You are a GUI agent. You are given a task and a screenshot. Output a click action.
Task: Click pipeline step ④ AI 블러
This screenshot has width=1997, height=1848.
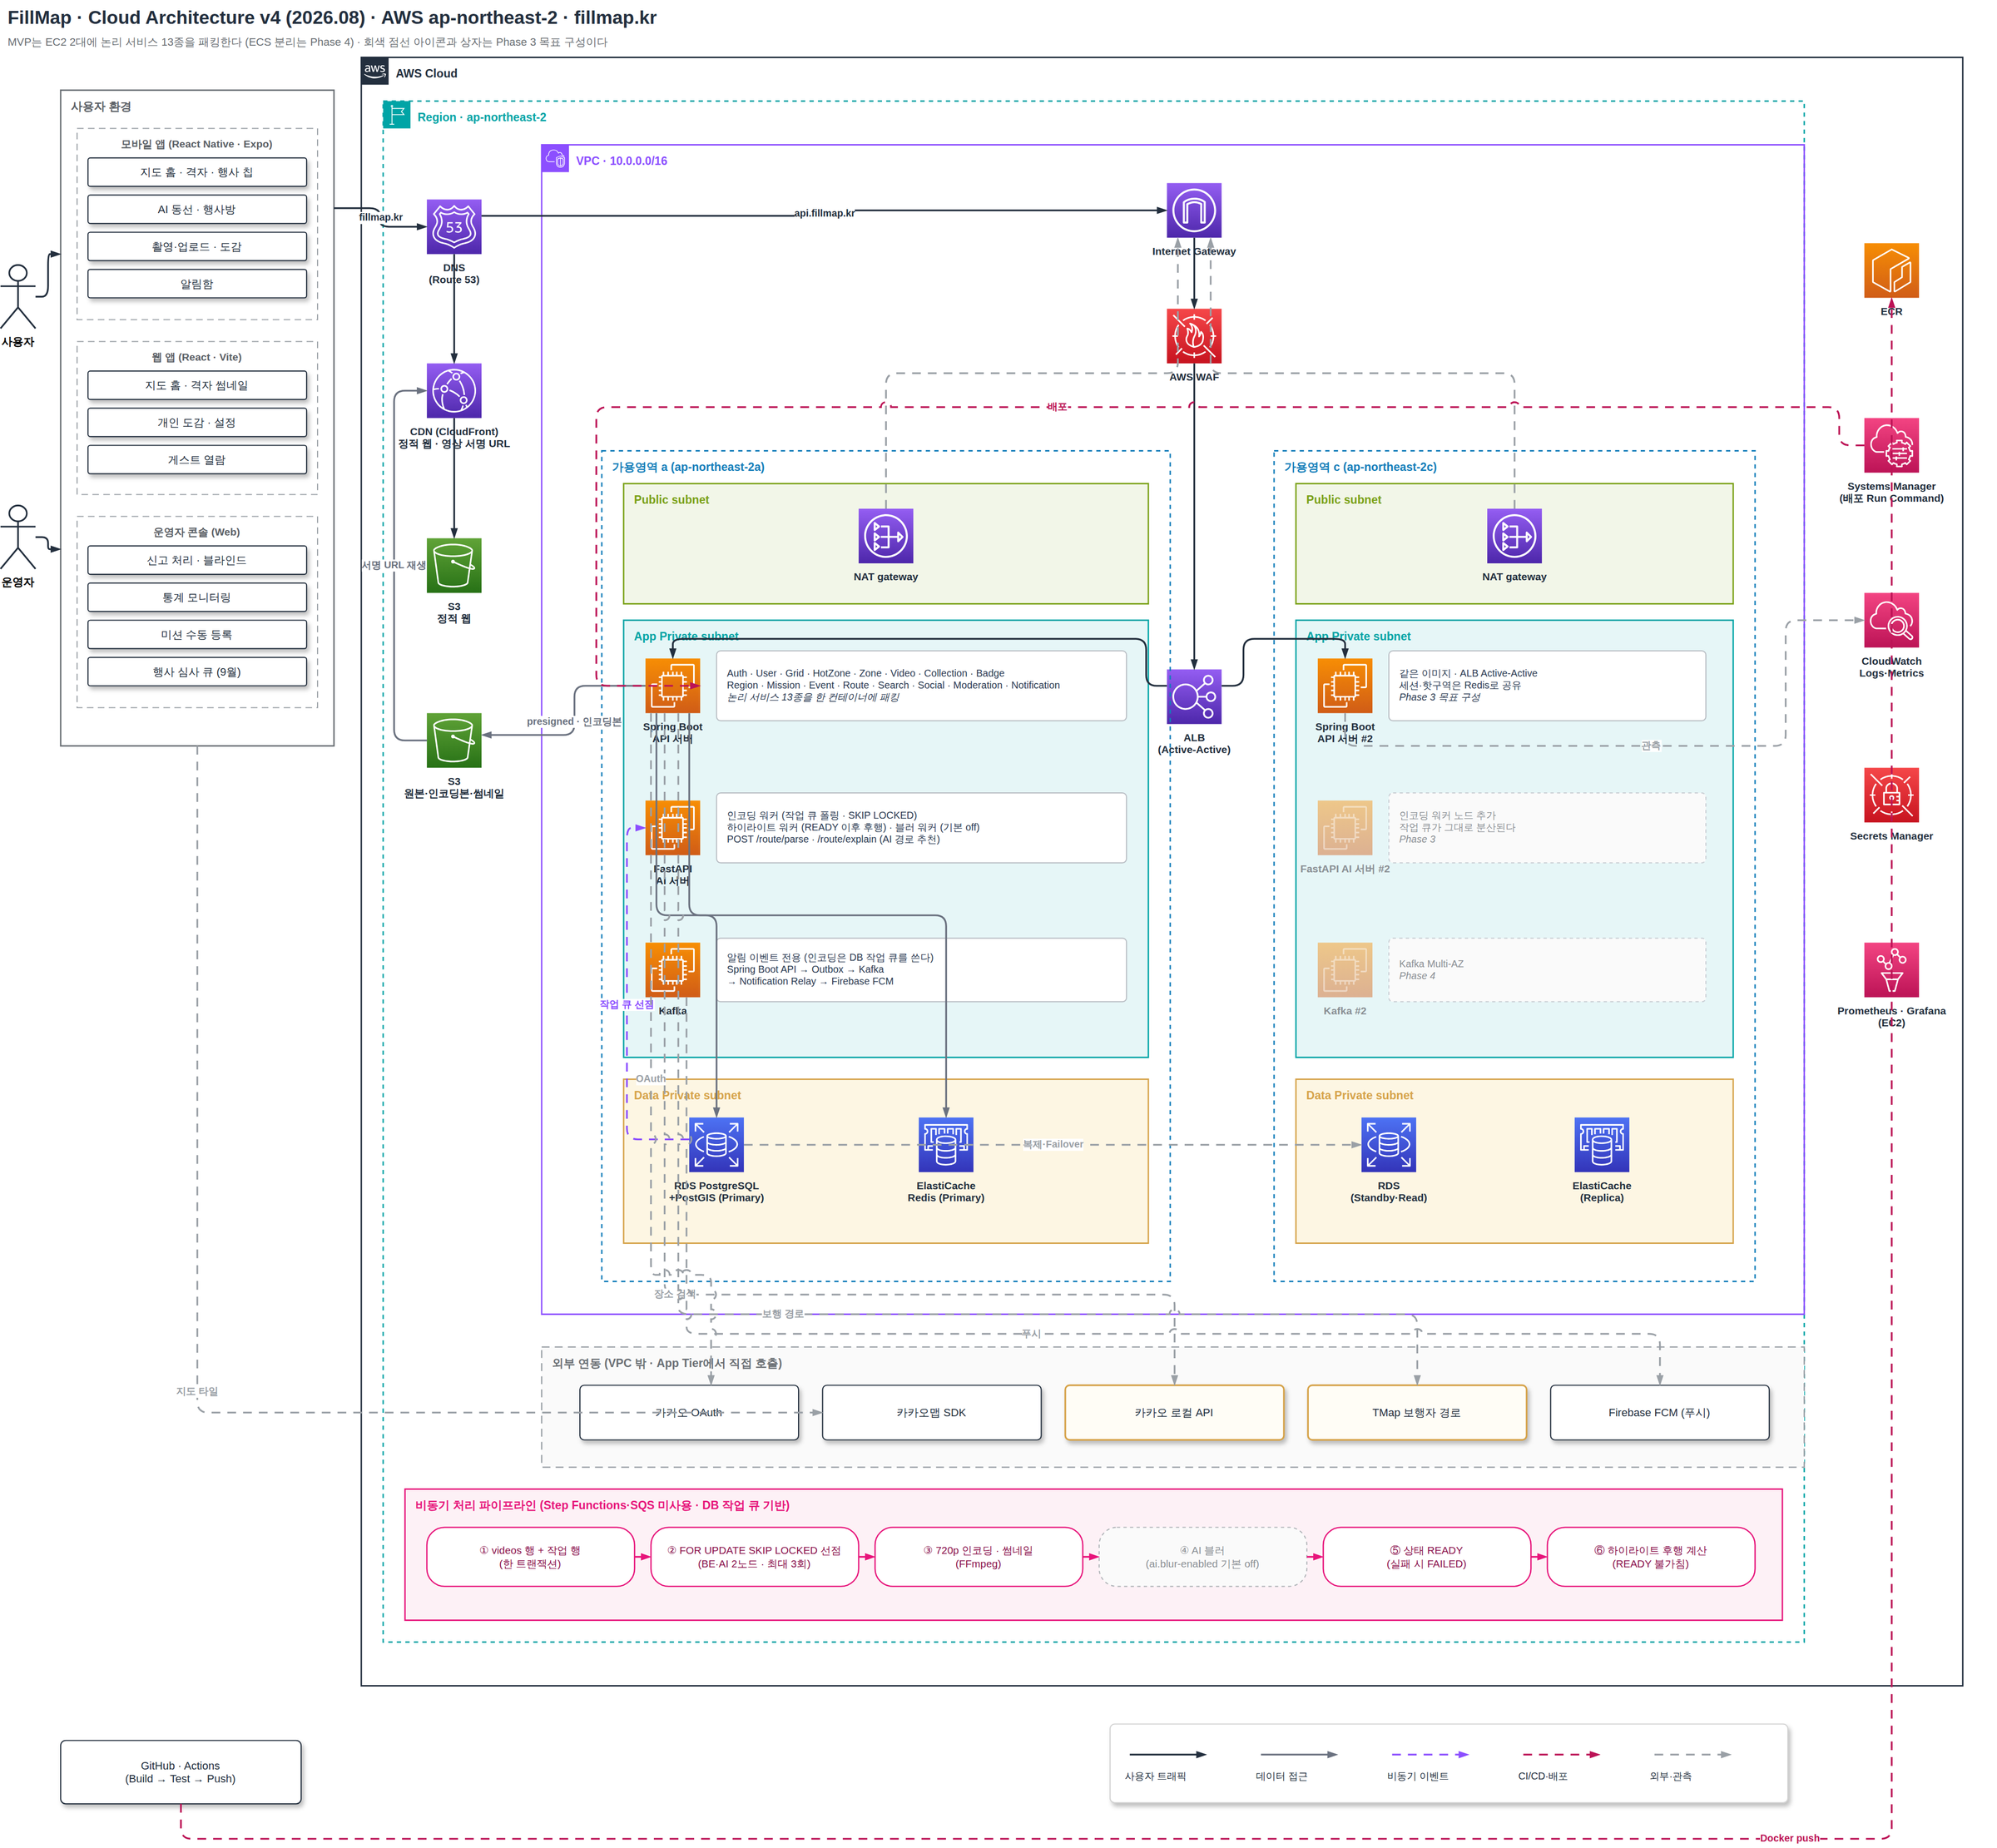[1202, 1556]
